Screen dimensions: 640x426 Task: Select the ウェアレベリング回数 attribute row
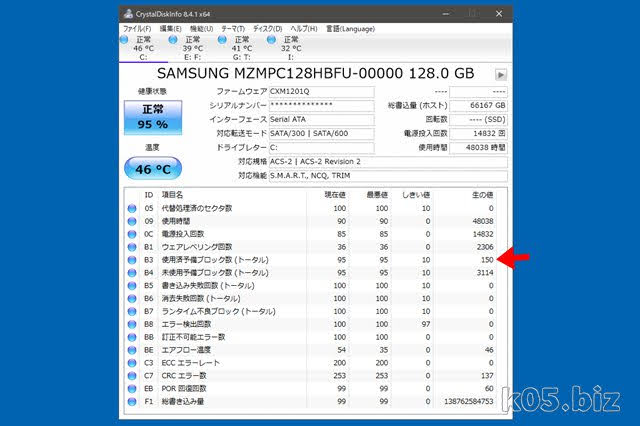coord(311,247)
